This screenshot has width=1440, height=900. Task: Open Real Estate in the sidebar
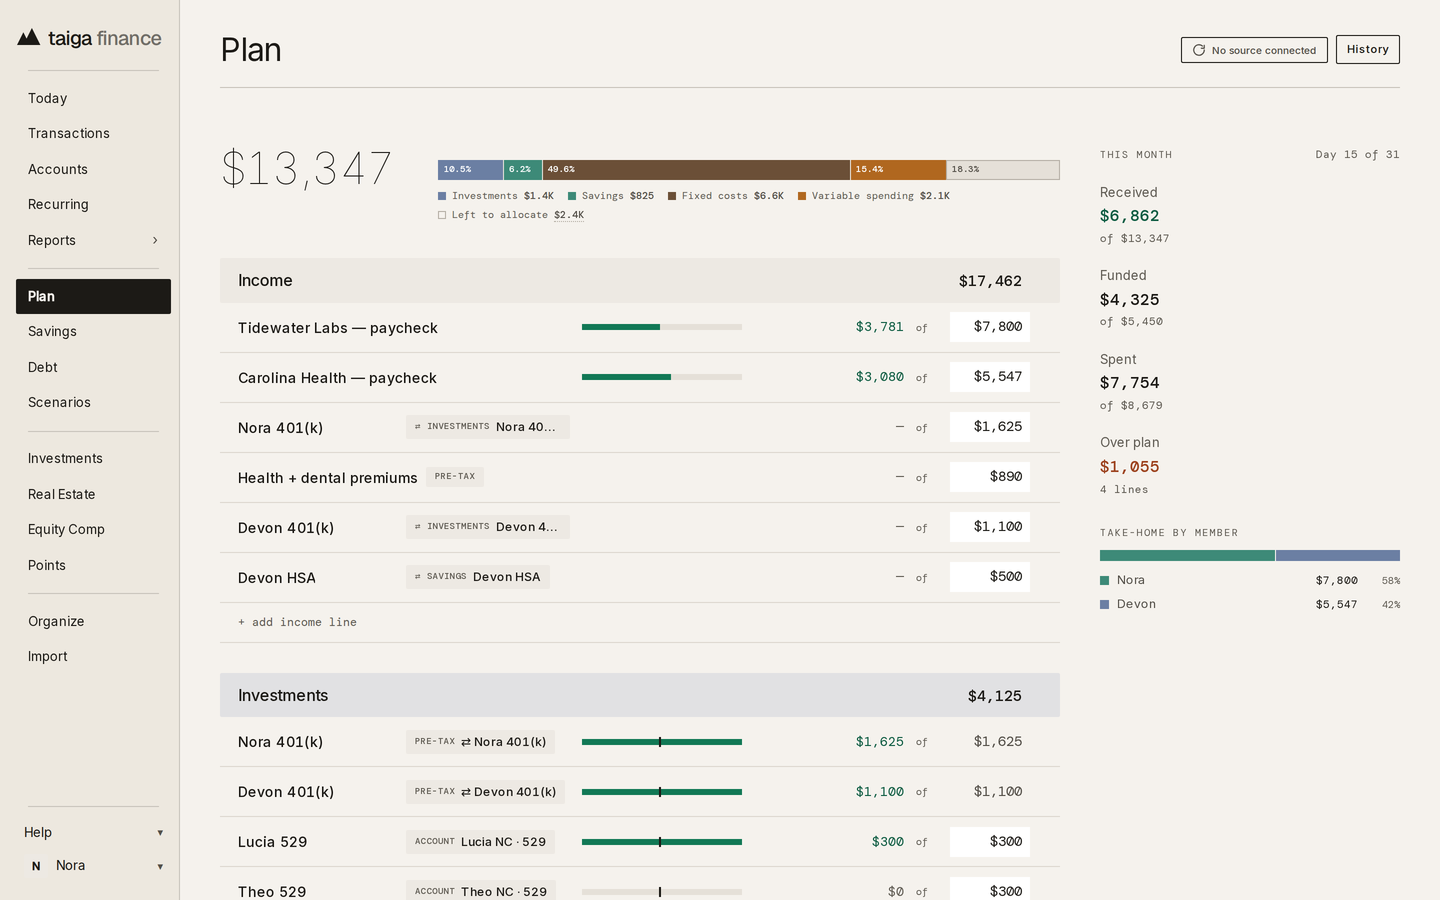(93, 494)
